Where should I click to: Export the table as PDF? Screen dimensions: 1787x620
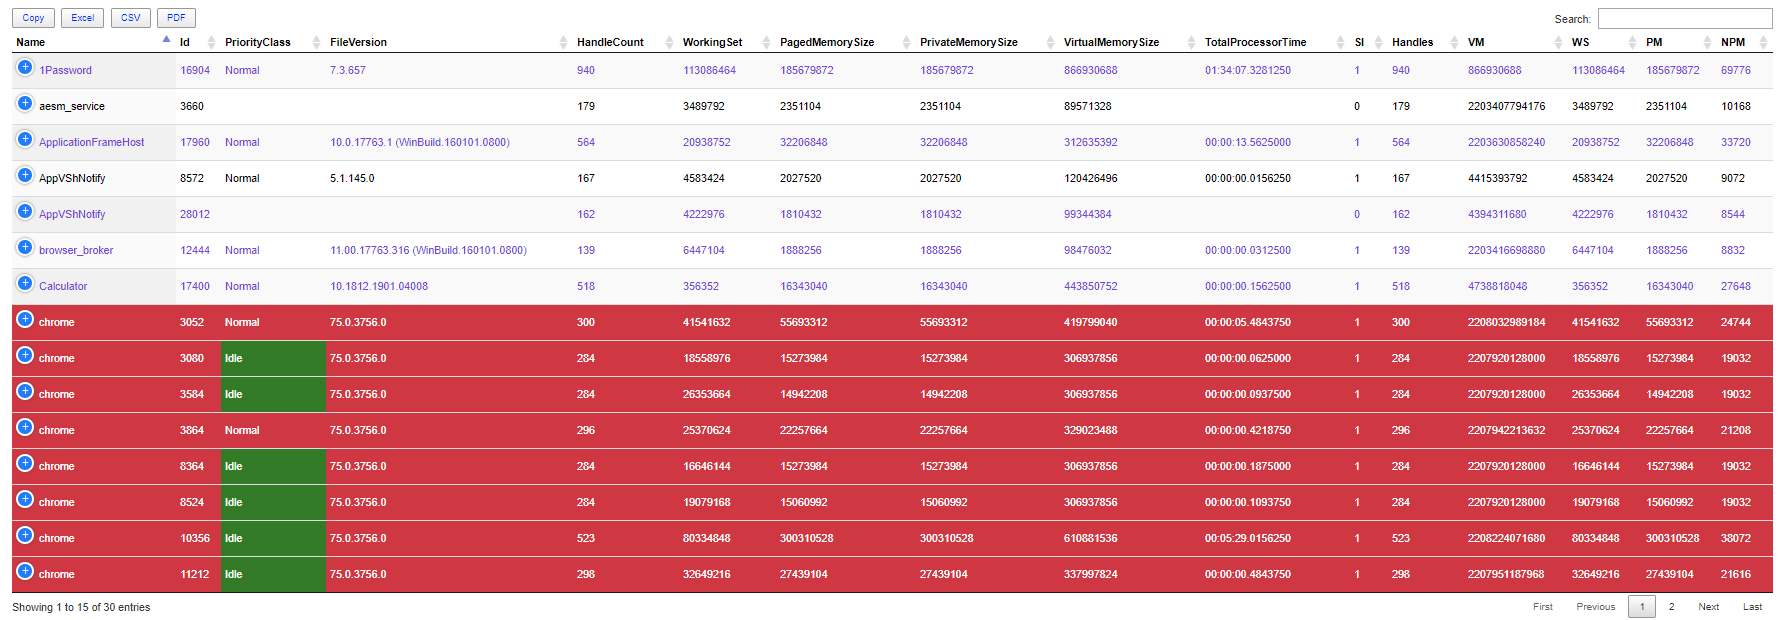176,18
